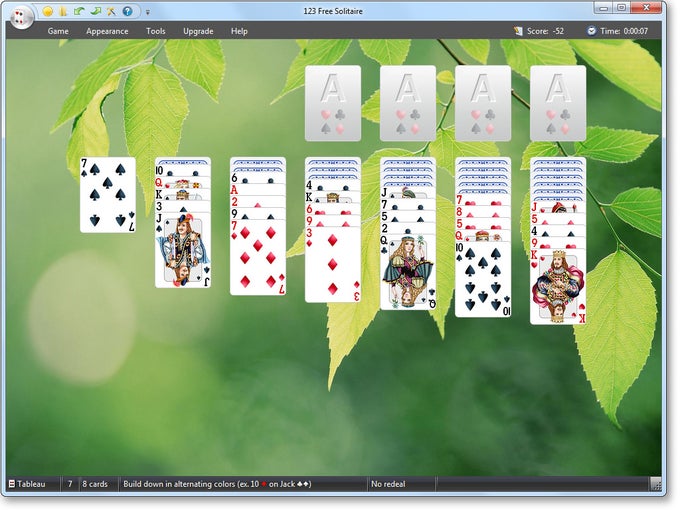Click the score sheet icon beside Score

point(518,31)
